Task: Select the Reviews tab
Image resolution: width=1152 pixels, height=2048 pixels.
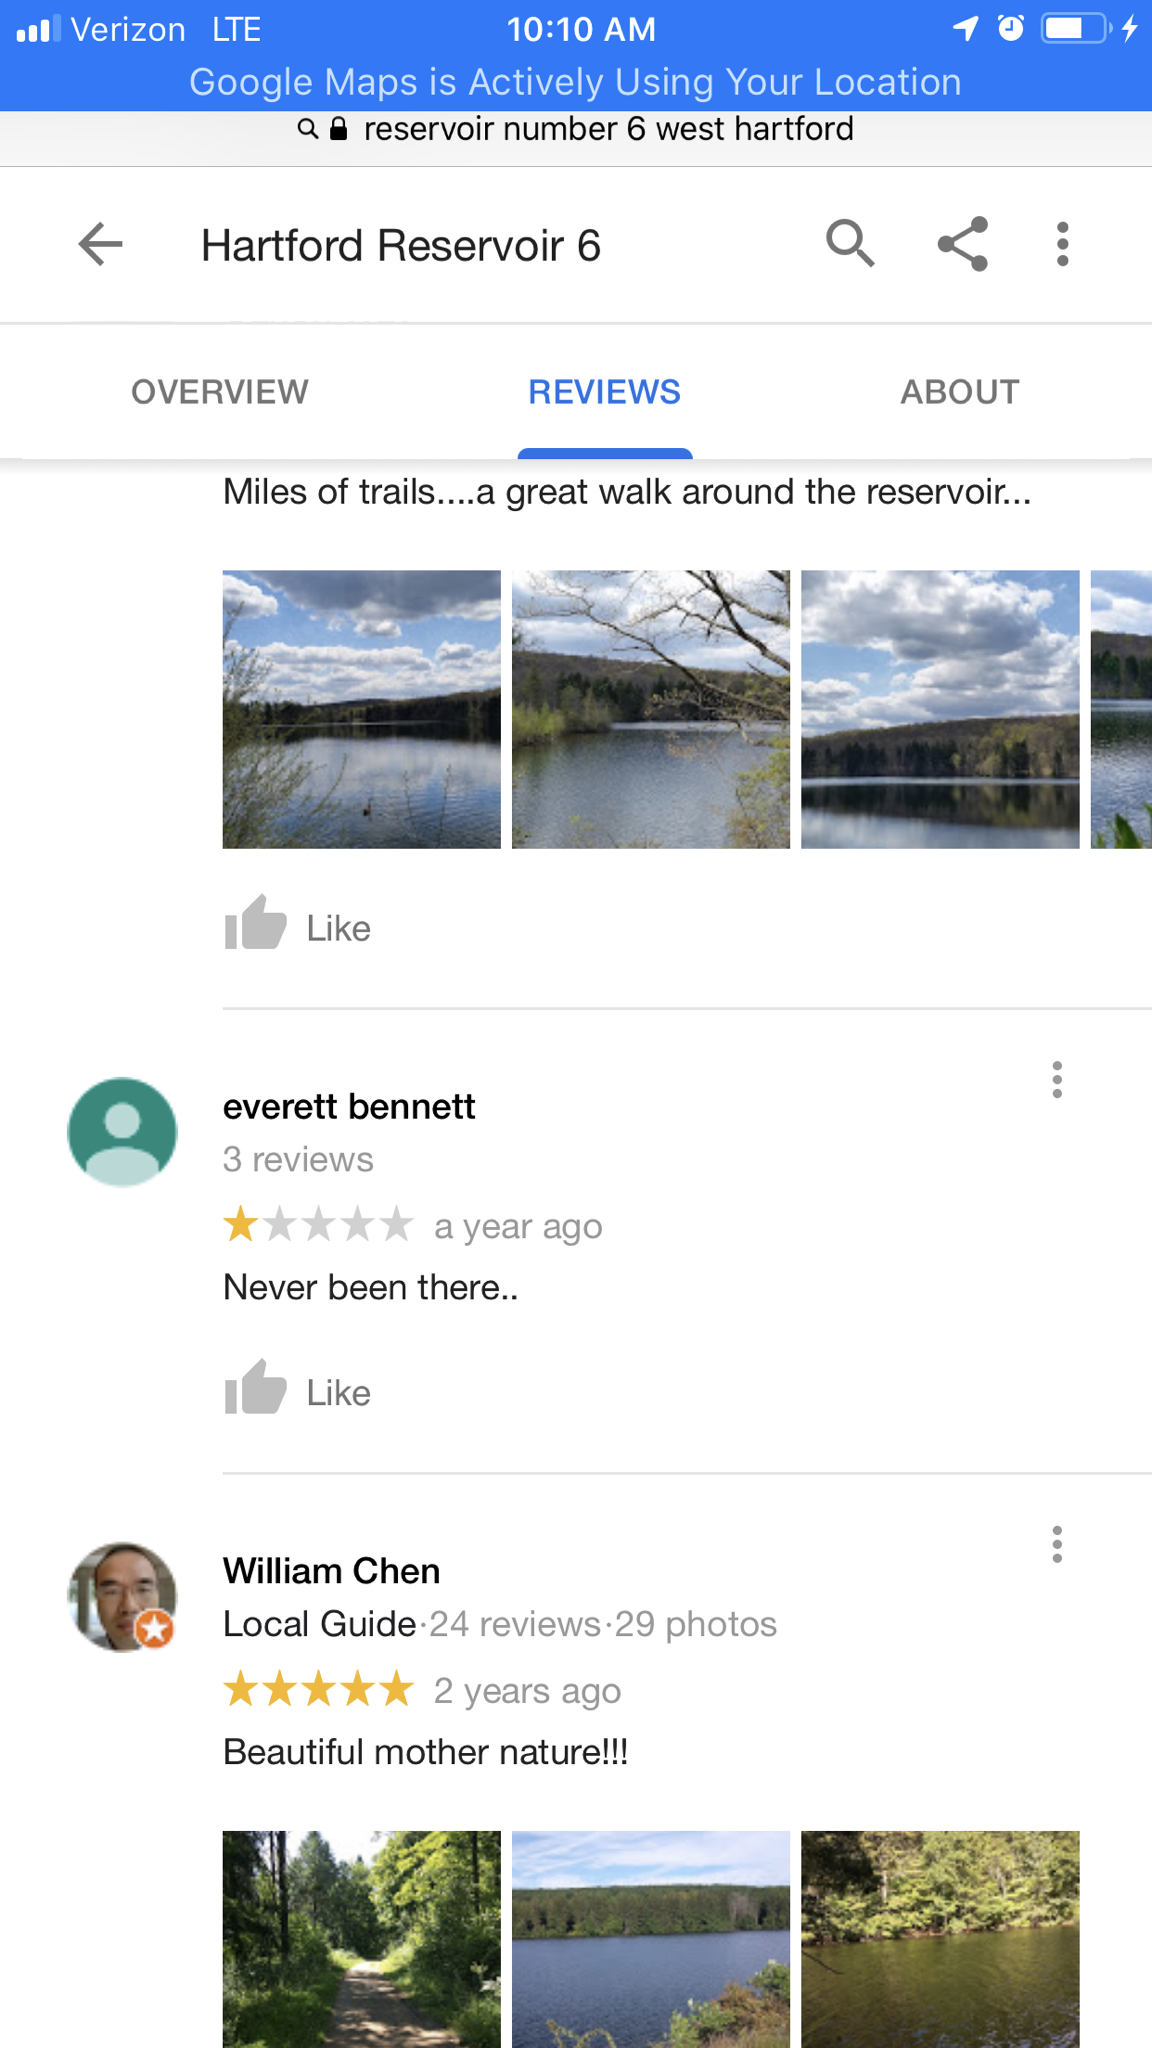Action: pyautogui.click(x=605, y=392)
